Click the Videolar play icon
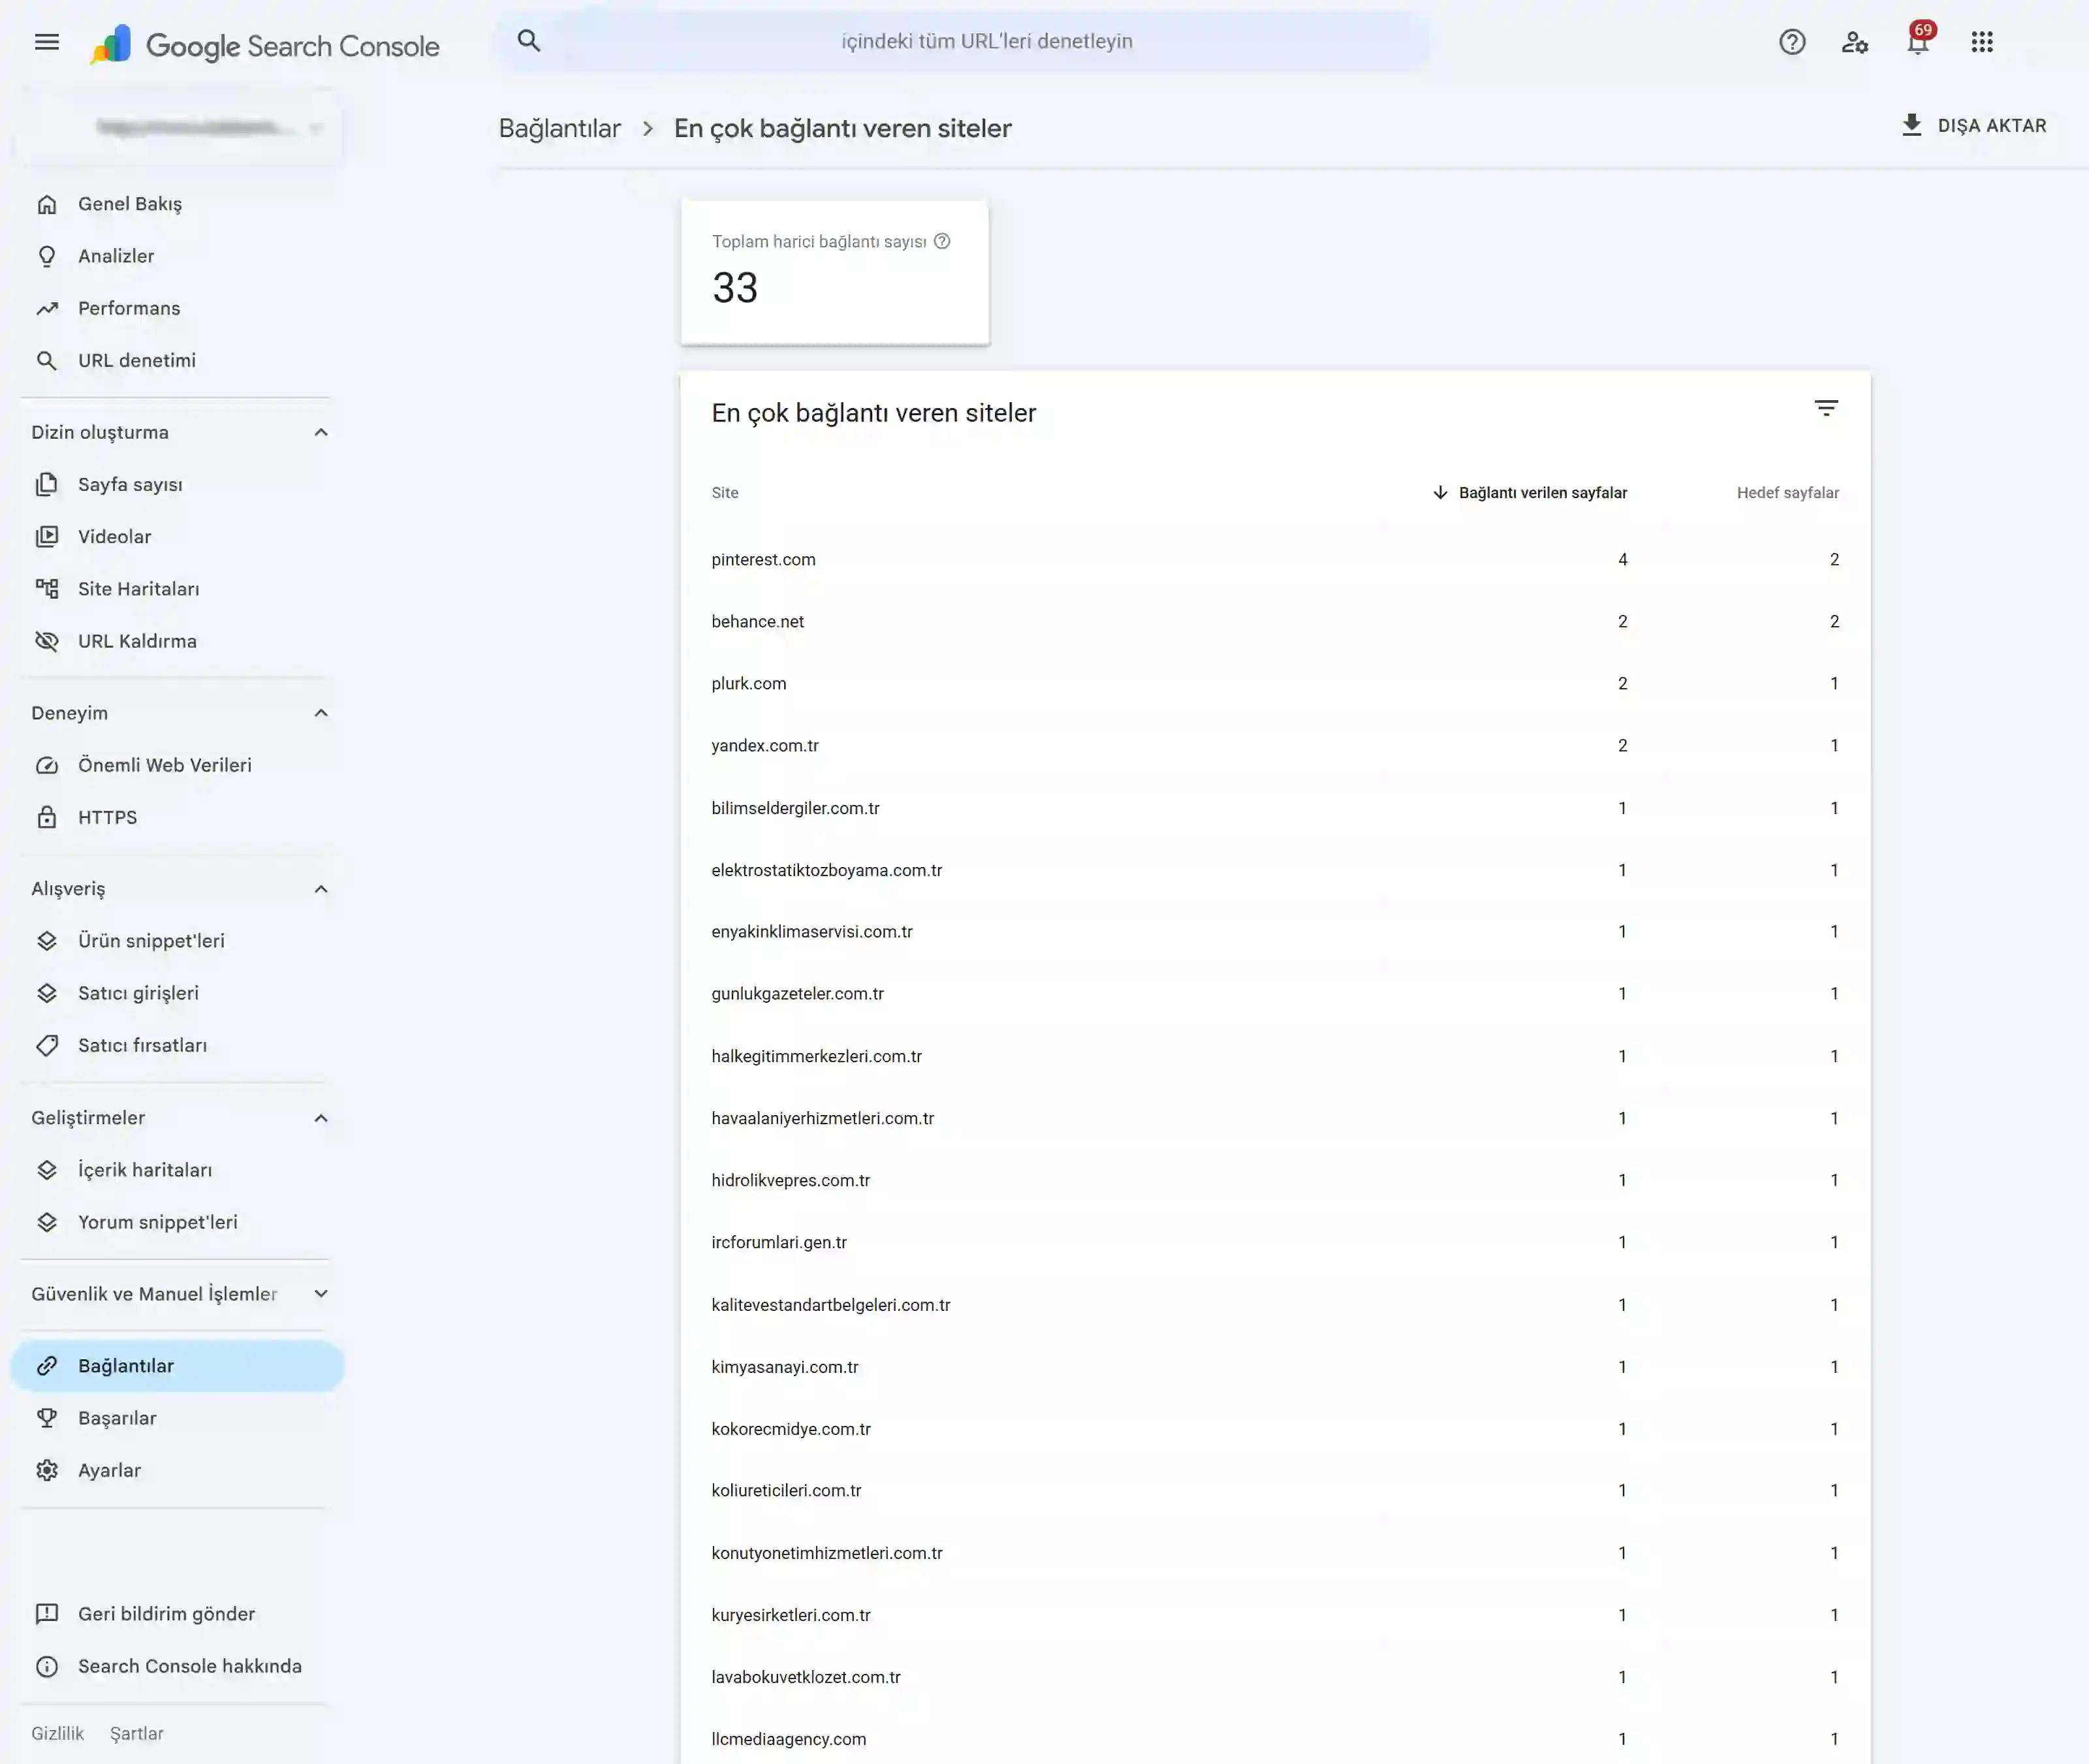The width and height of the screenshot is (2089, 1764). coord(47,537)
